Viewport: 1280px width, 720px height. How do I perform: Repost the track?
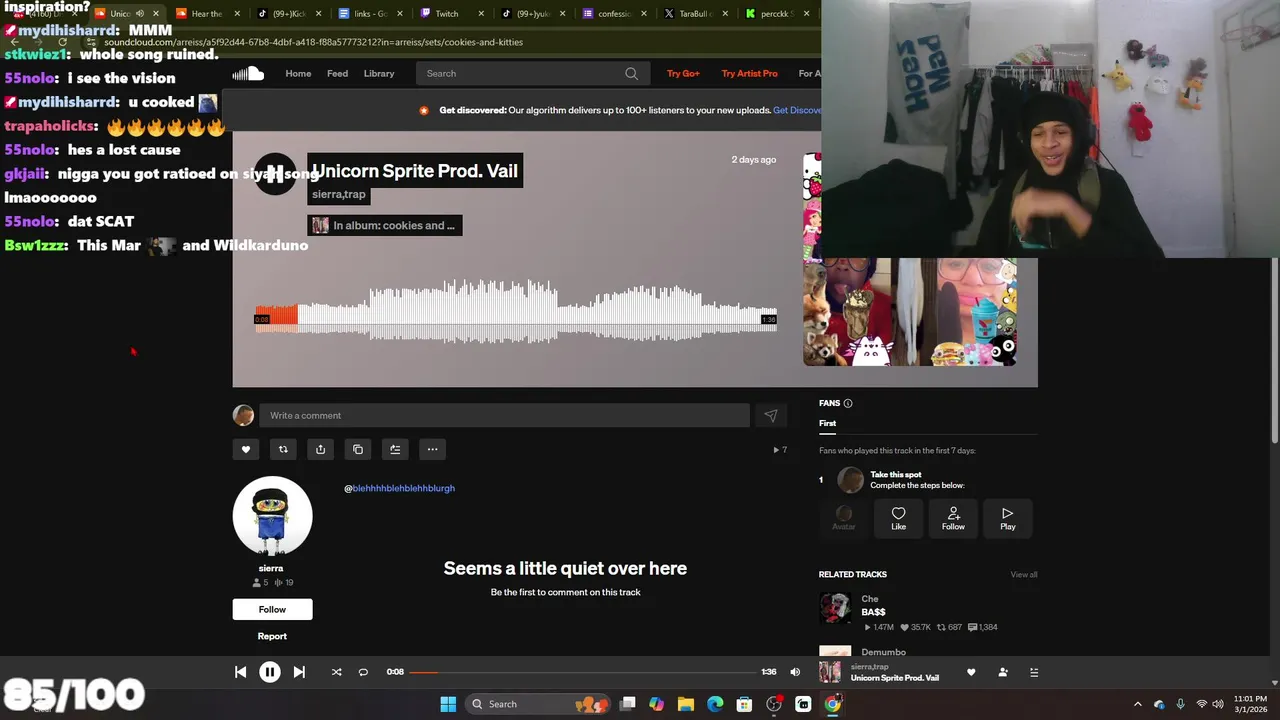coord(283,449)
